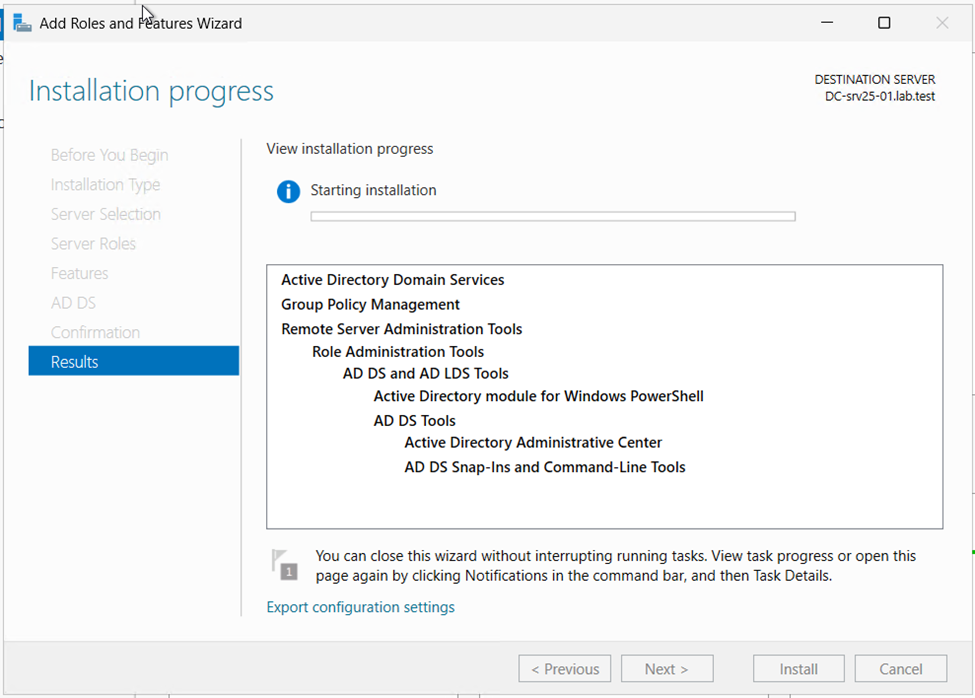Select the Server Roles step in sidebar
Image resolution: width=975 pixels, height=698 pixels.
tap(93, 244)
